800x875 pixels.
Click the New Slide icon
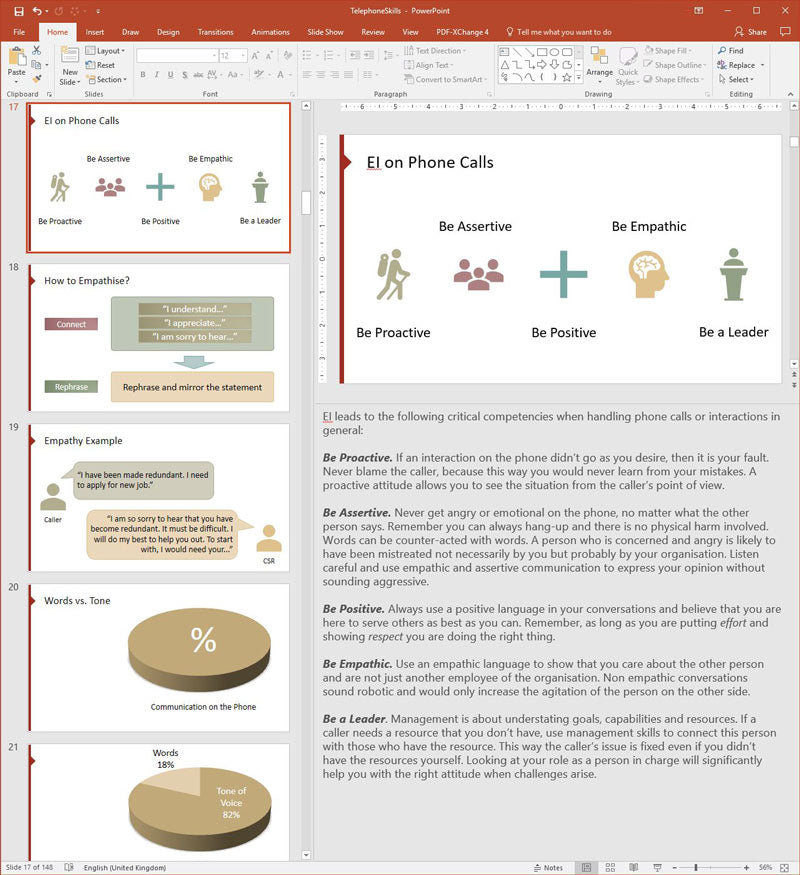tap(70, 62)
